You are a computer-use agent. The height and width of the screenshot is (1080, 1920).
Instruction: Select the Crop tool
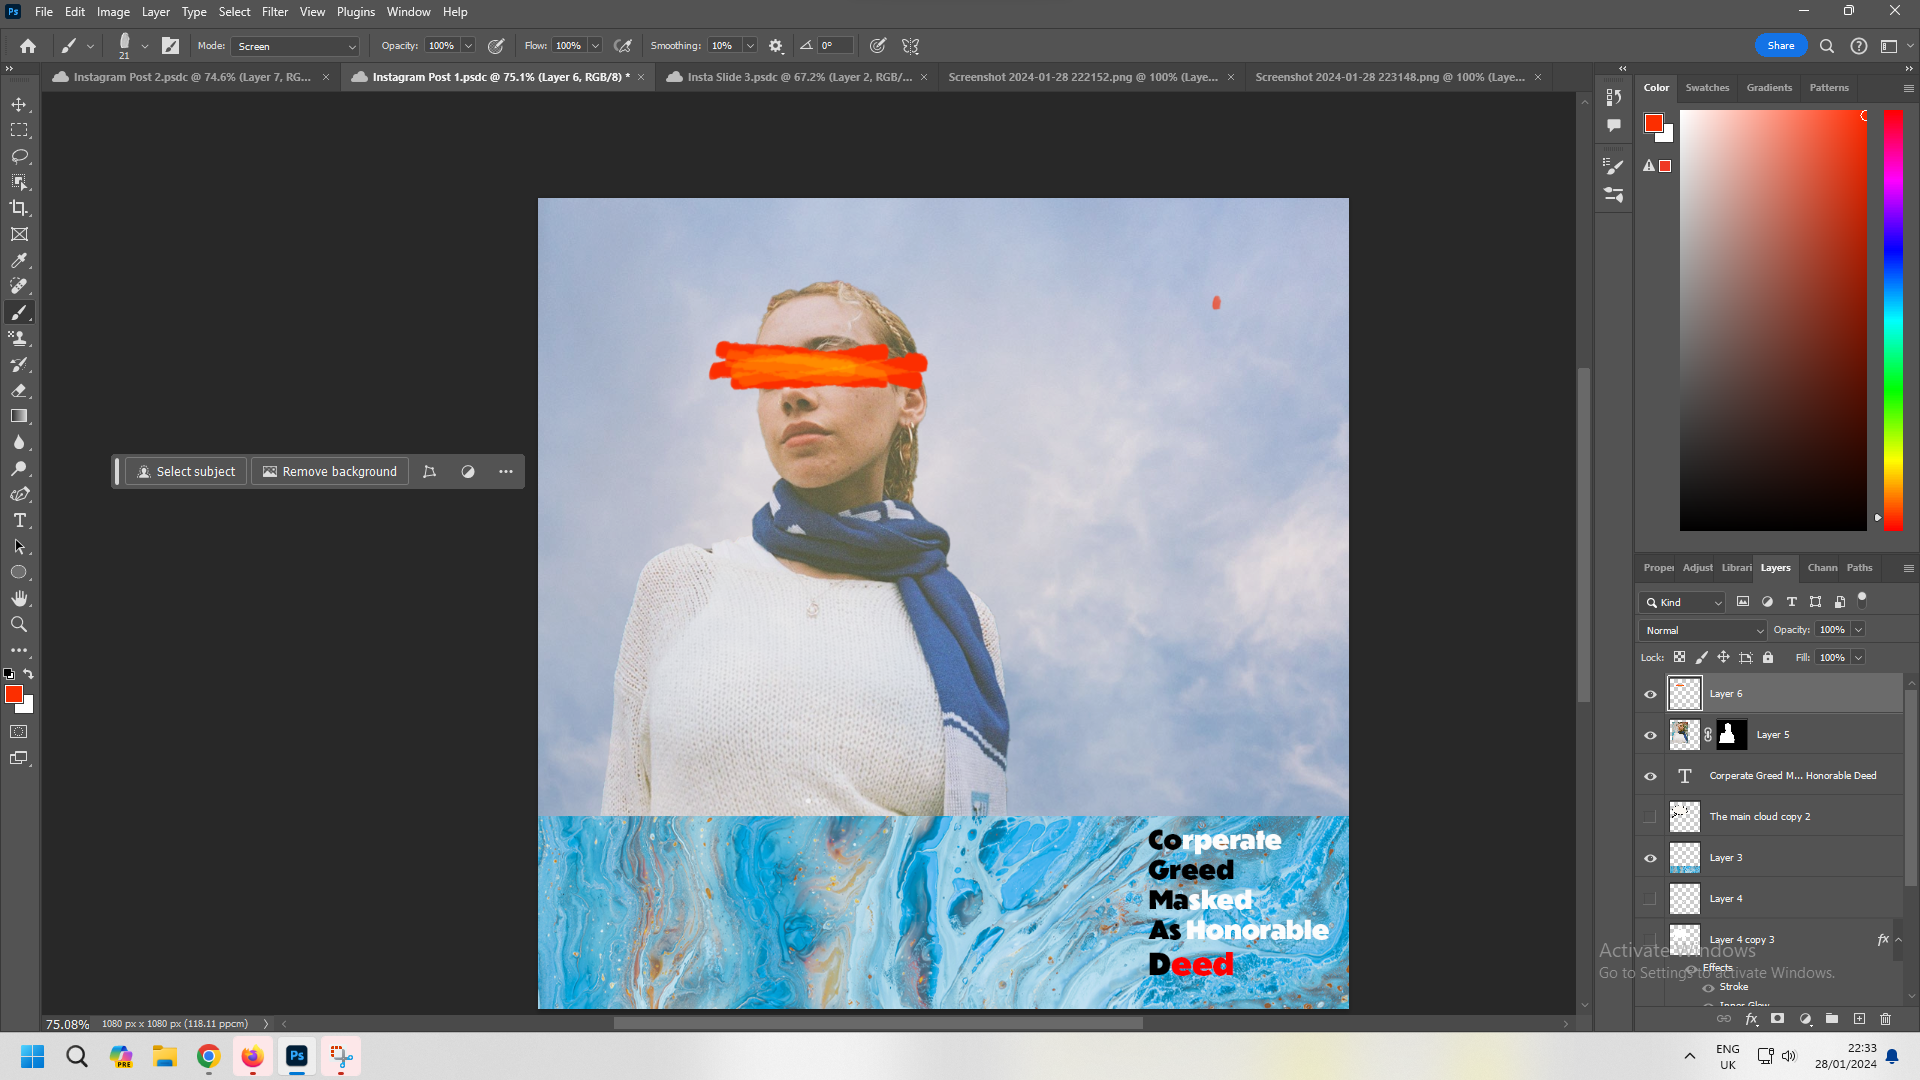point(19,208)
